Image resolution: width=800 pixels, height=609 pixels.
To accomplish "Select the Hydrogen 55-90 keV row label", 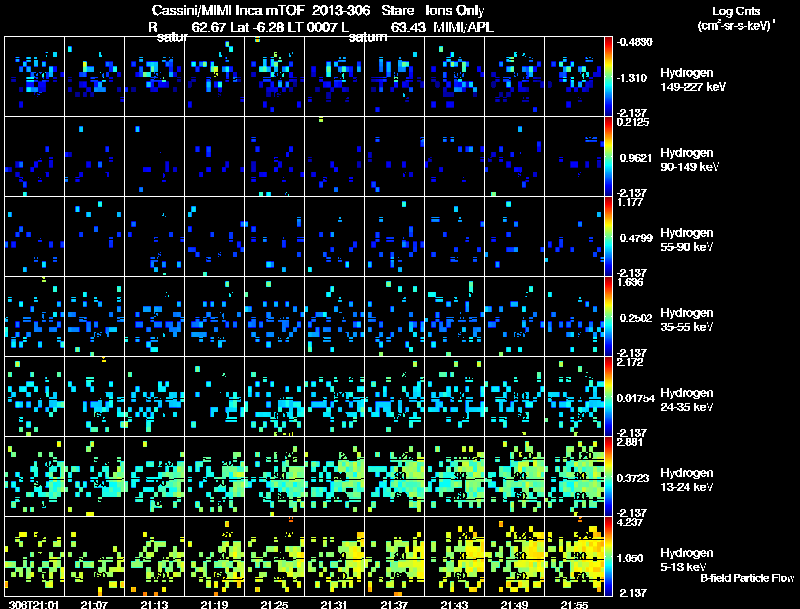I will click(x=687, y=240).
